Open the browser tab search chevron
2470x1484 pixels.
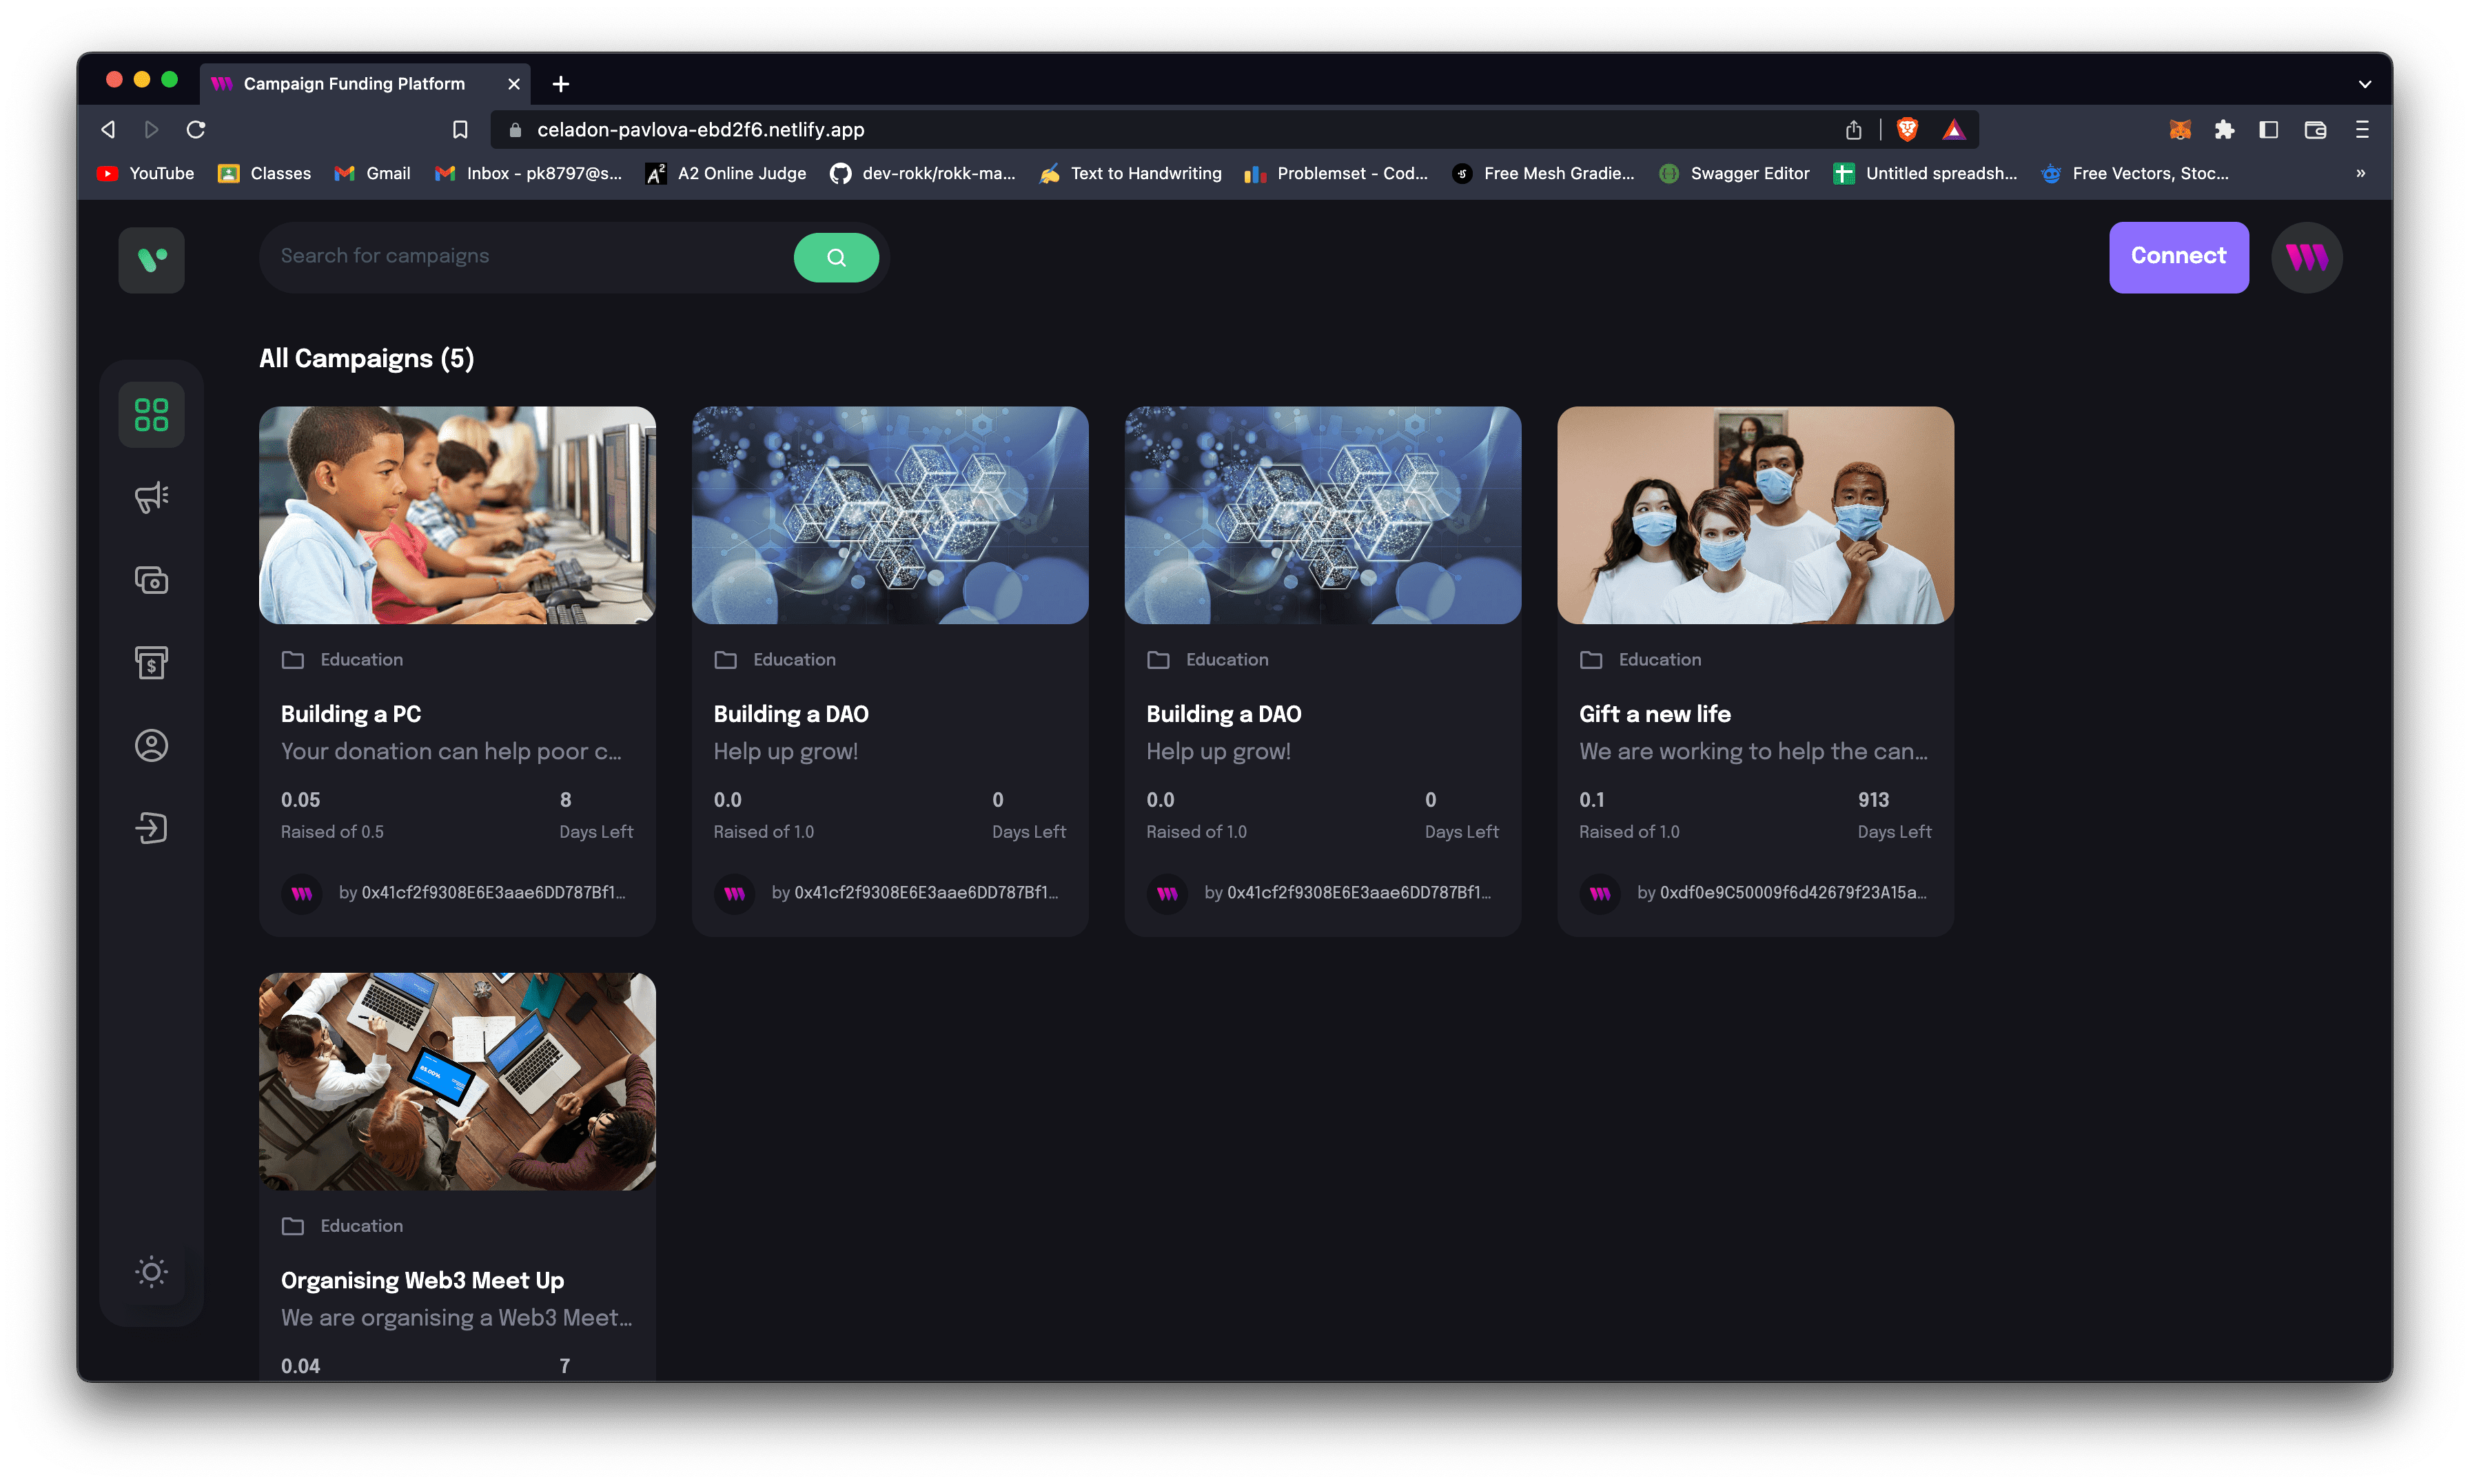pyautogui.click(x=2364, y=83)
